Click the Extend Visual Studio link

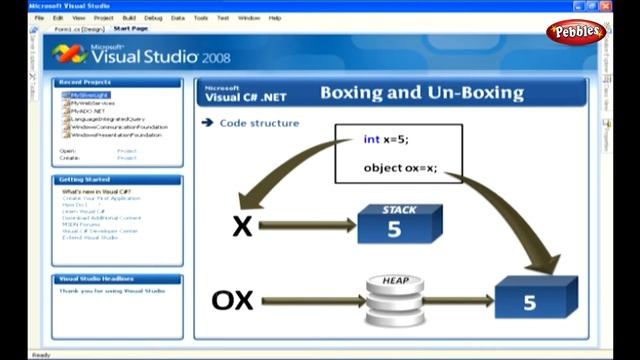click(x=90, y=238)
